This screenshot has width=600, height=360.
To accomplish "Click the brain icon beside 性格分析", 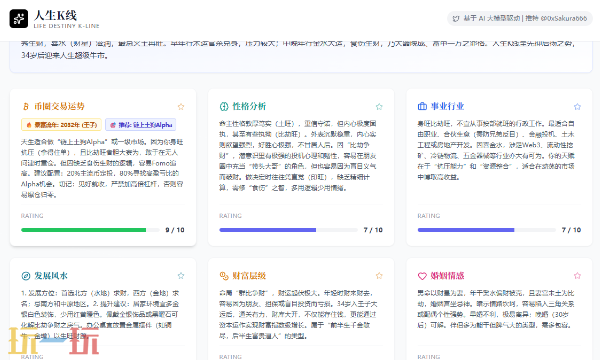I will click(224, 106).
